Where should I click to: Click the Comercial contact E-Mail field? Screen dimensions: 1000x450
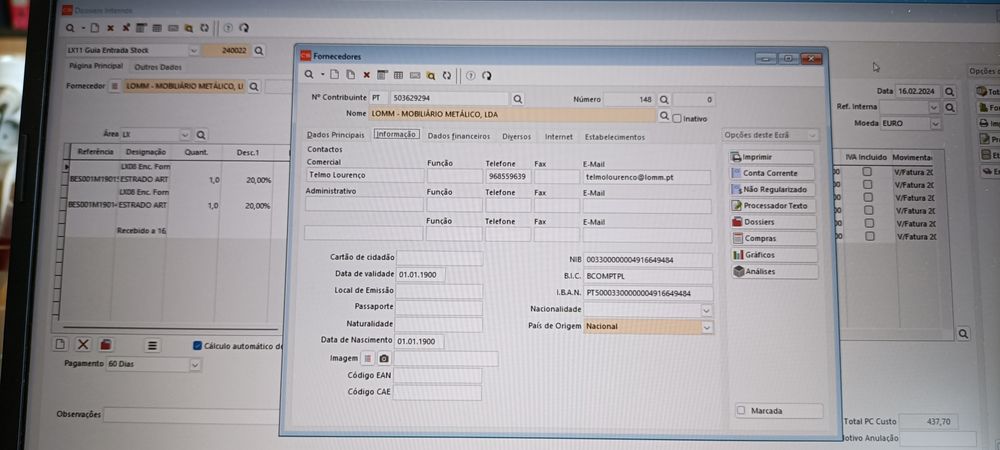[647, 177]
